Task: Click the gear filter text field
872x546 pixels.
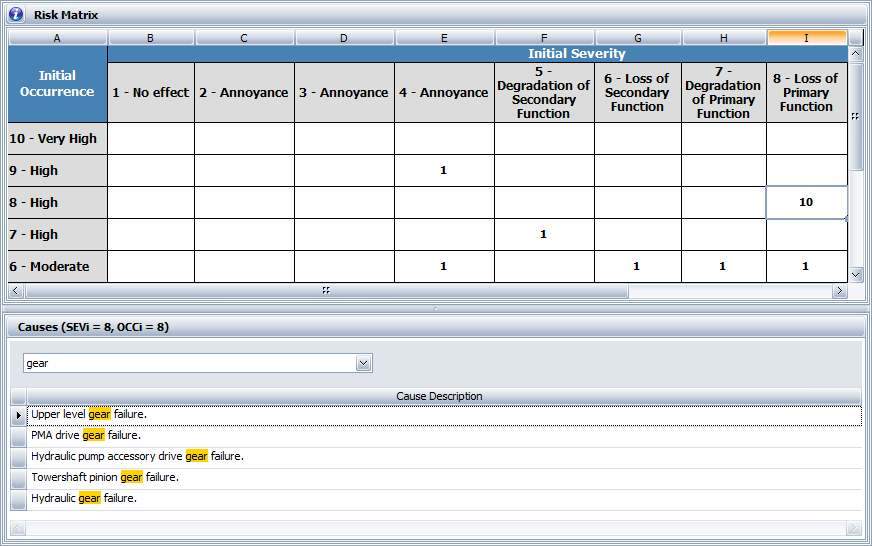Action: click(189, 363)
